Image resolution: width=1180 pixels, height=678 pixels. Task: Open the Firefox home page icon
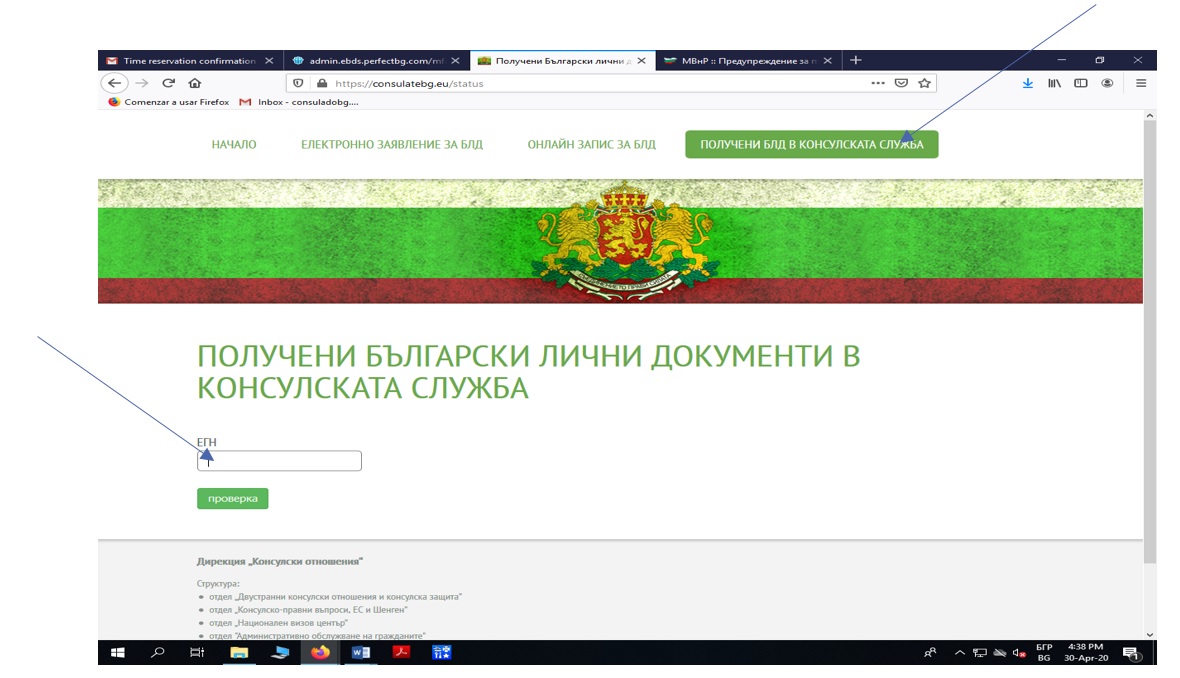coord(195,83)
